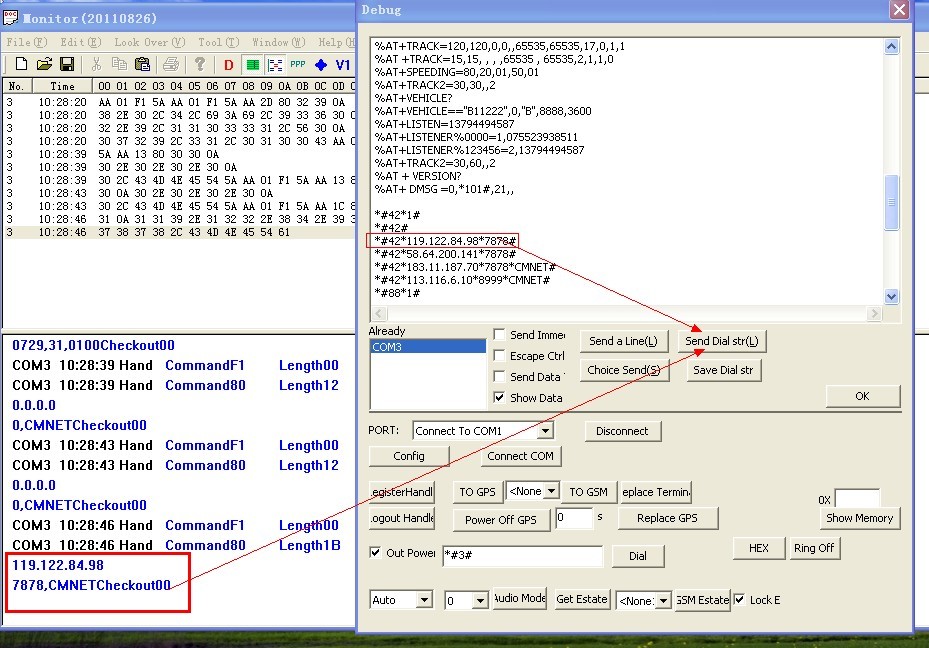Click the Save floppy disk icon
The height and width of the screenshot is (648, 929).
(67, 64)
